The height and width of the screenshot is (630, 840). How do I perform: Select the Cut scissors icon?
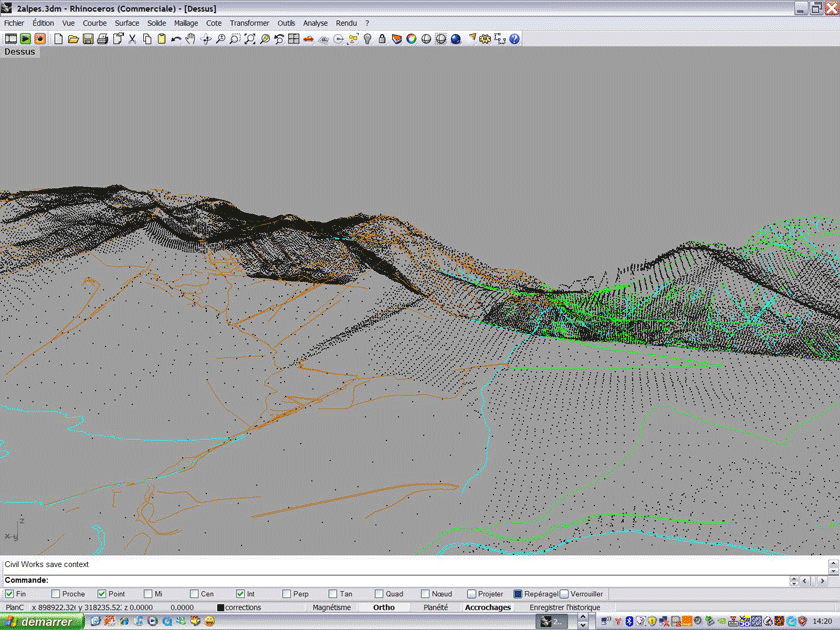(132, 39)
